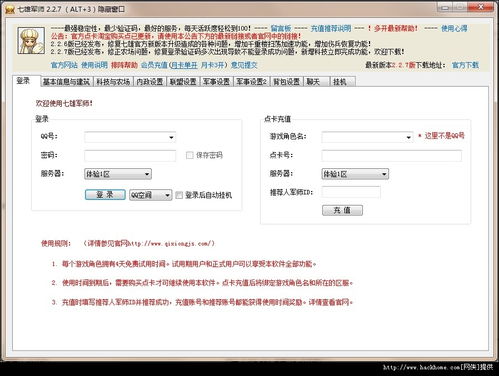Screen dimensions: 499x376
Task: Open the 多开最新帮助 link
Action: (x=395, y=28)
